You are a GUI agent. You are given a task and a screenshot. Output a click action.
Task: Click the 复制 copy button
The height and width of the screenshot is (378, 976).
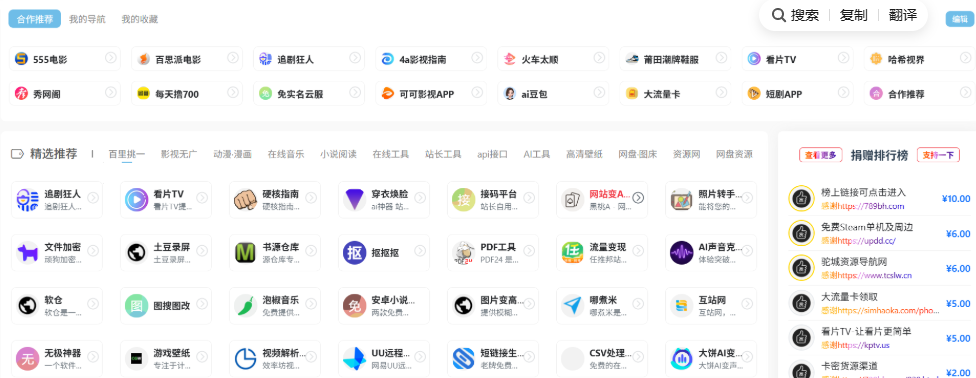pos(853,16)
